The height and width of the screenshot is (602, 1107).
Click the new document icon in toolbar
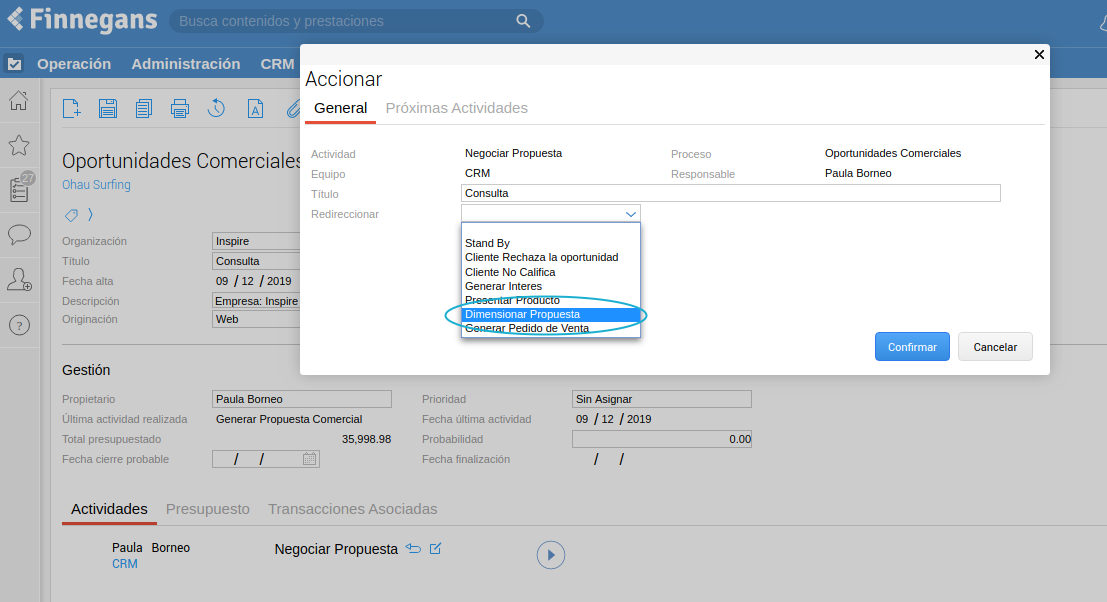71,109
